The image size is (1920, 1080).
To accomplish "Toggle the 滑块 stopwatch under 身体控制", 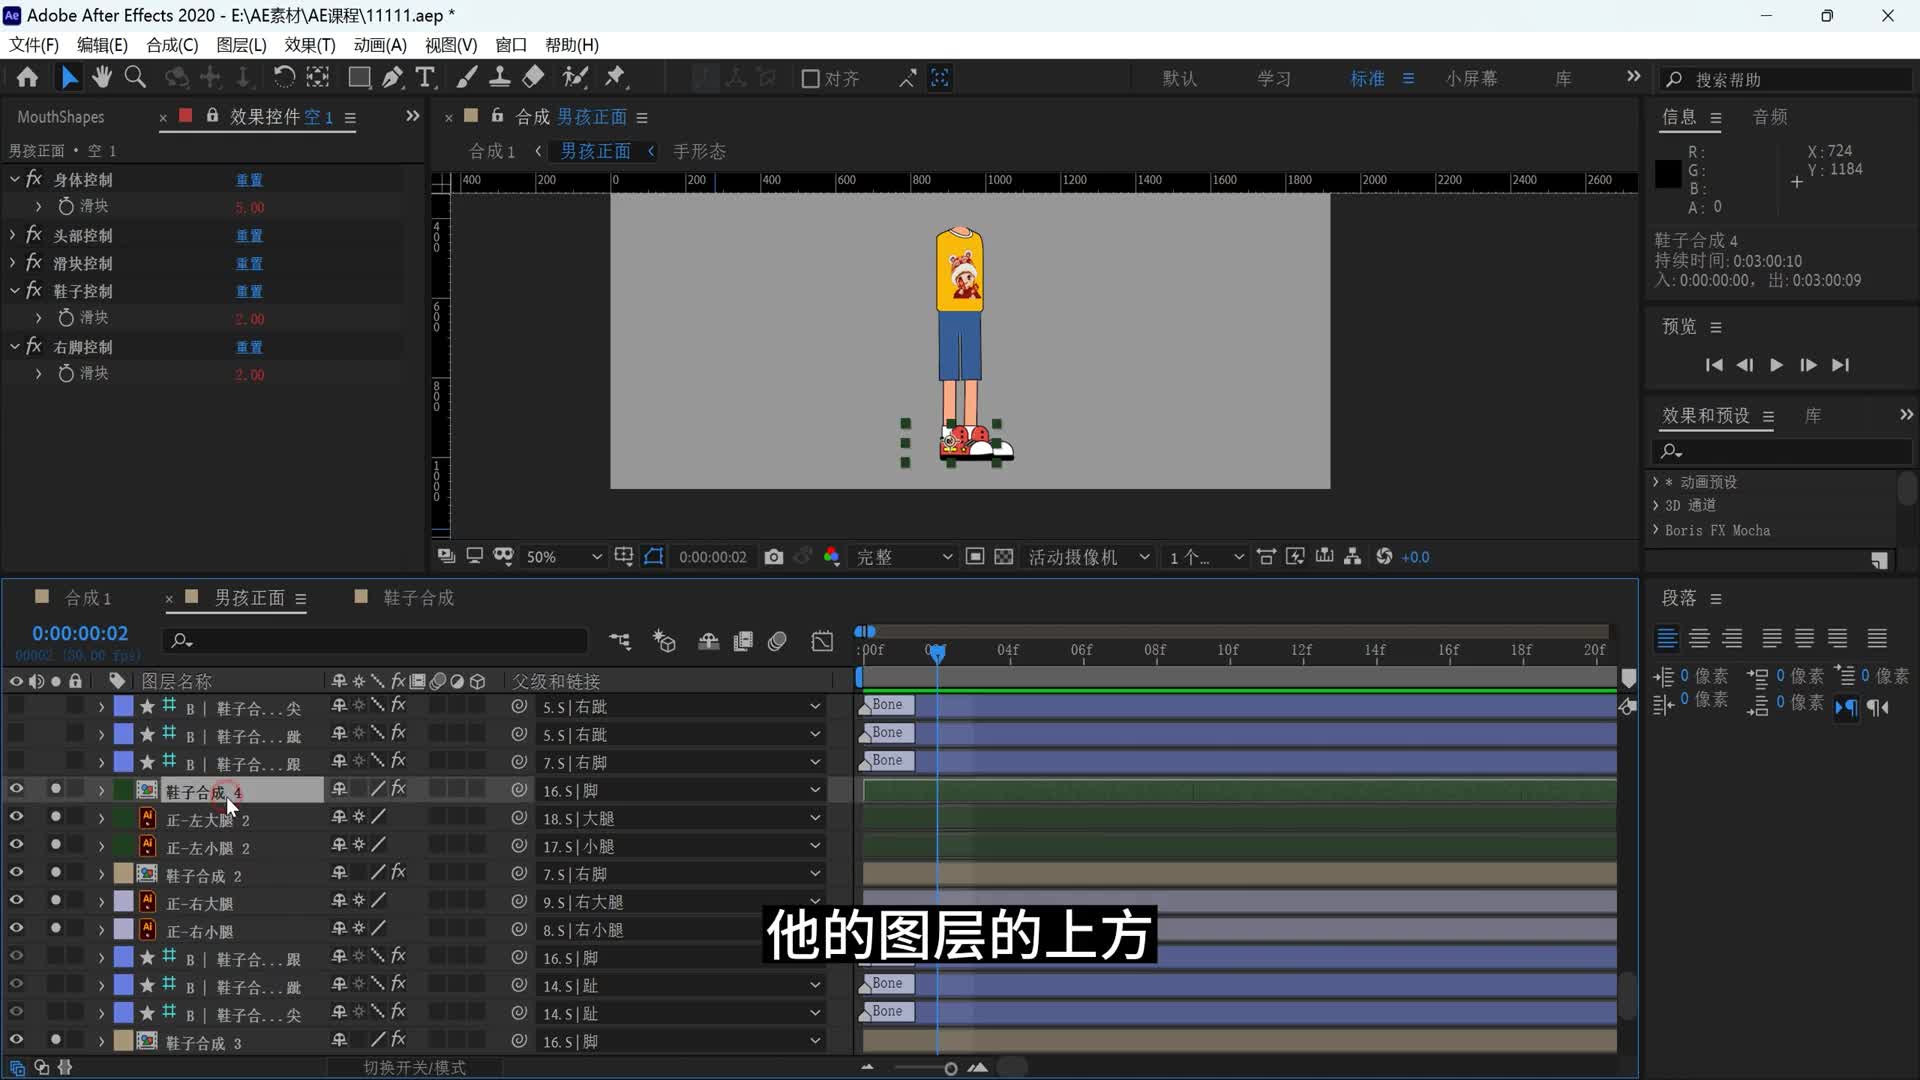I will pyautogui.click(x=66, y=206).
